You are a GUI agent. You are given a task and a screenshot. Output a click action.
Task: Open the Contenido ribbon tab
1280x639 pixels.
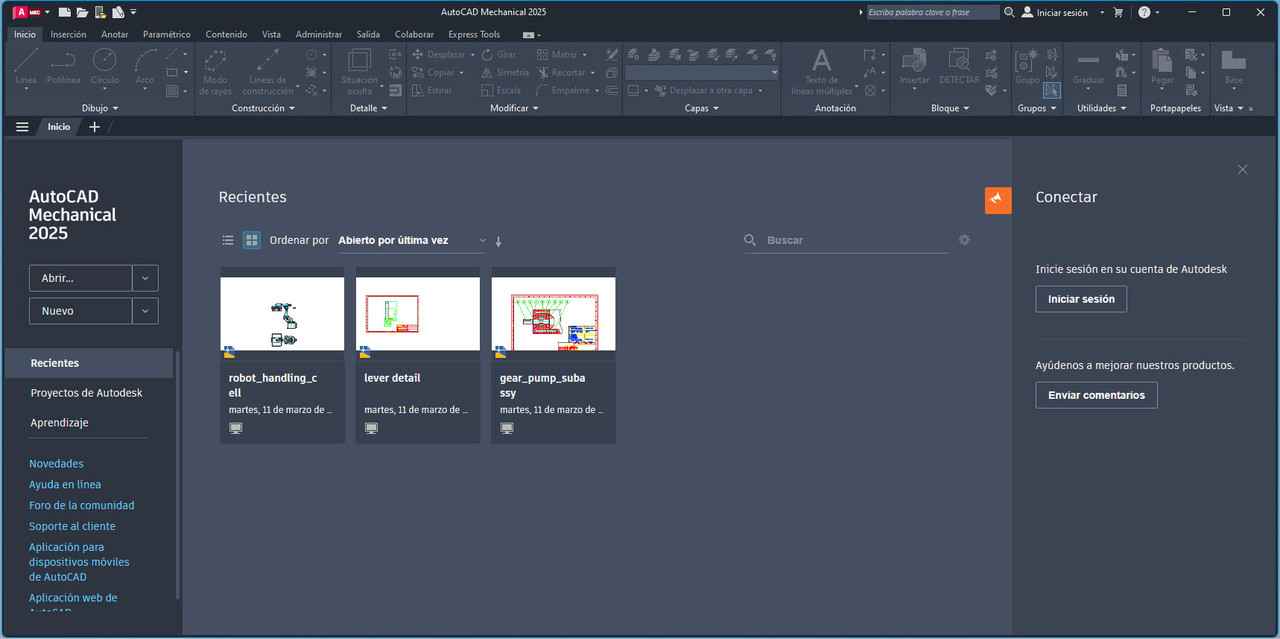[x=226, y=34]
